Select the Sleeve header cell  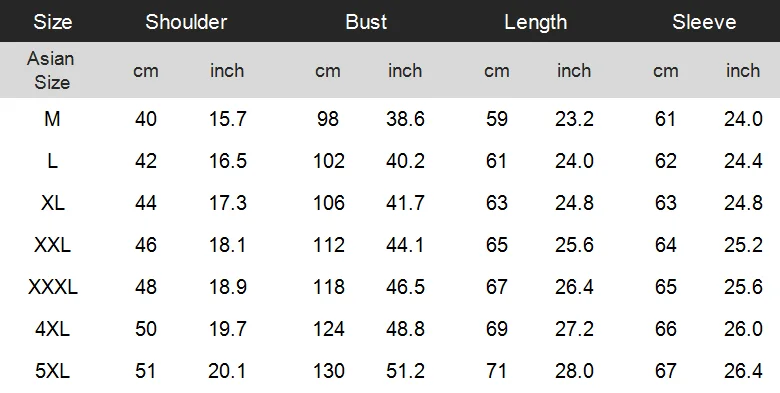coord(704,22)
